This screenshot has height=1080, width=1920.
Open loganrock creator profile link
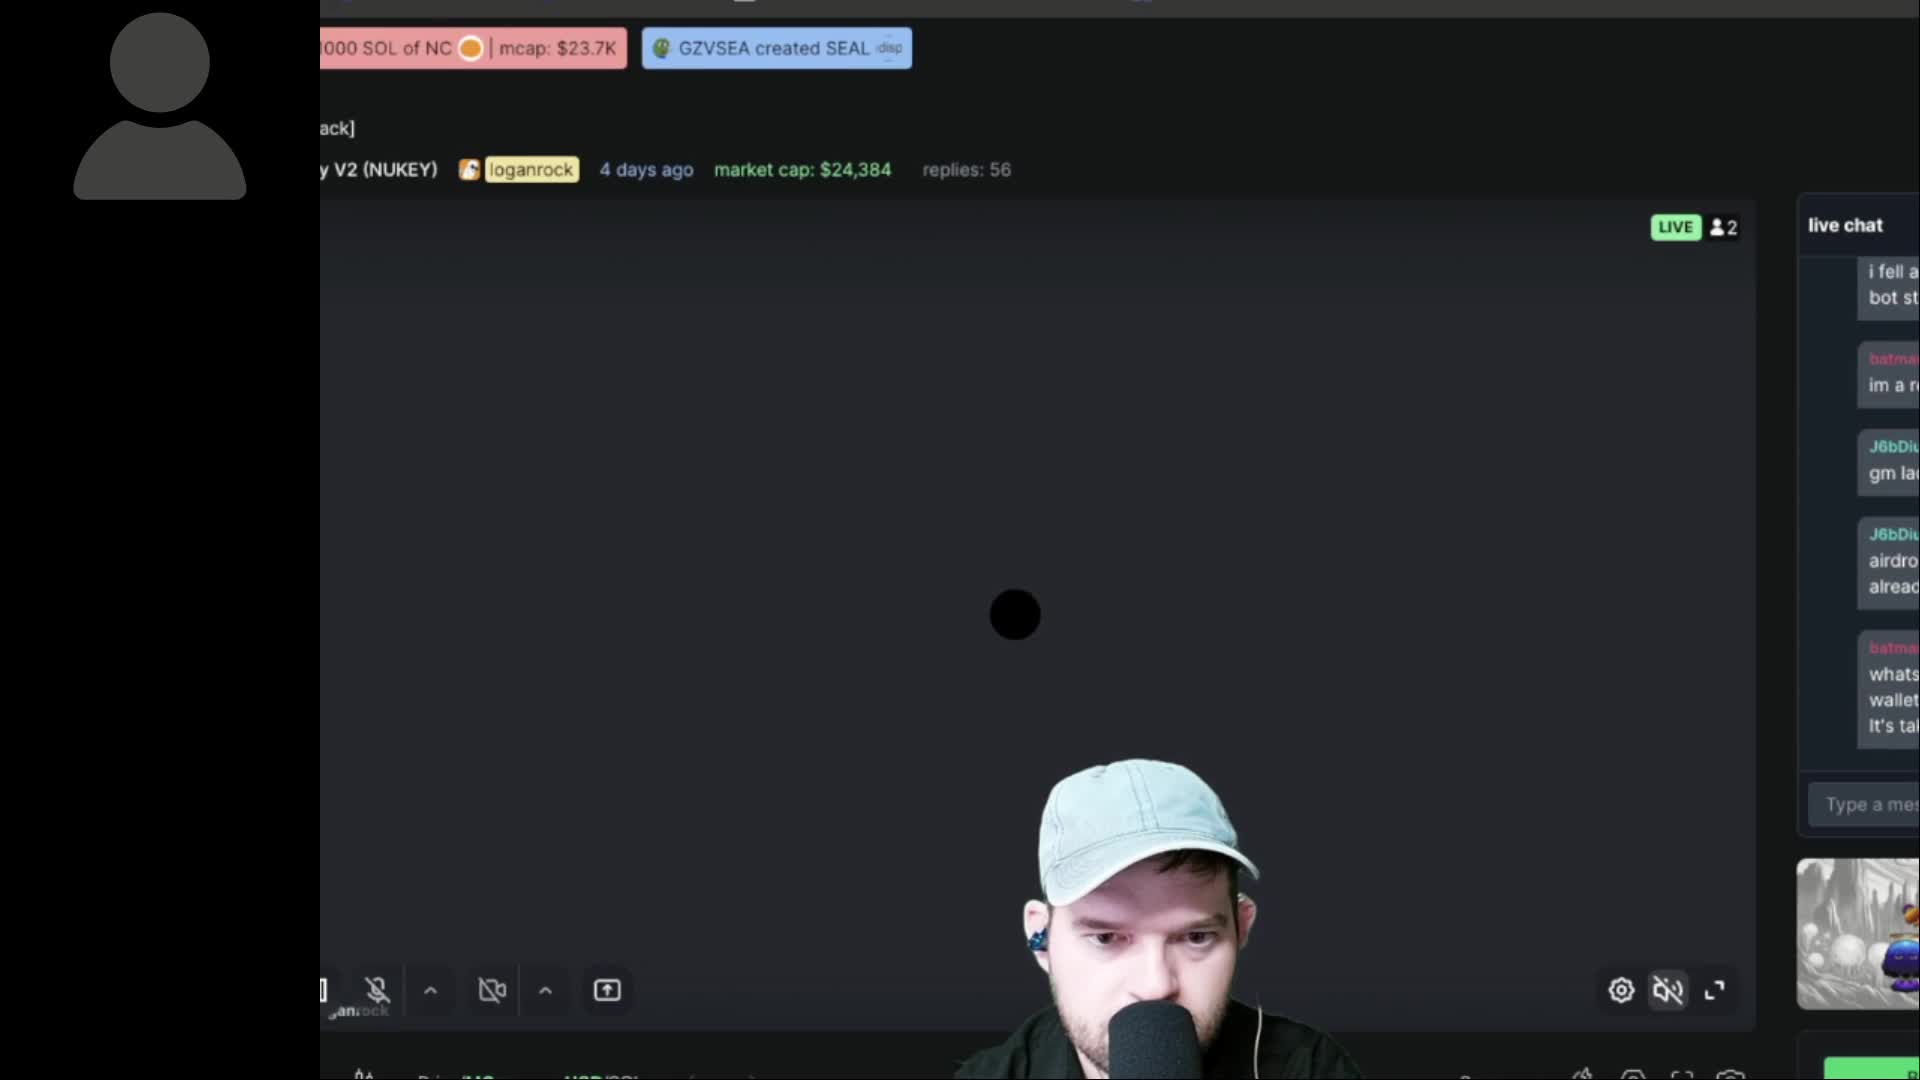(531, 170)
